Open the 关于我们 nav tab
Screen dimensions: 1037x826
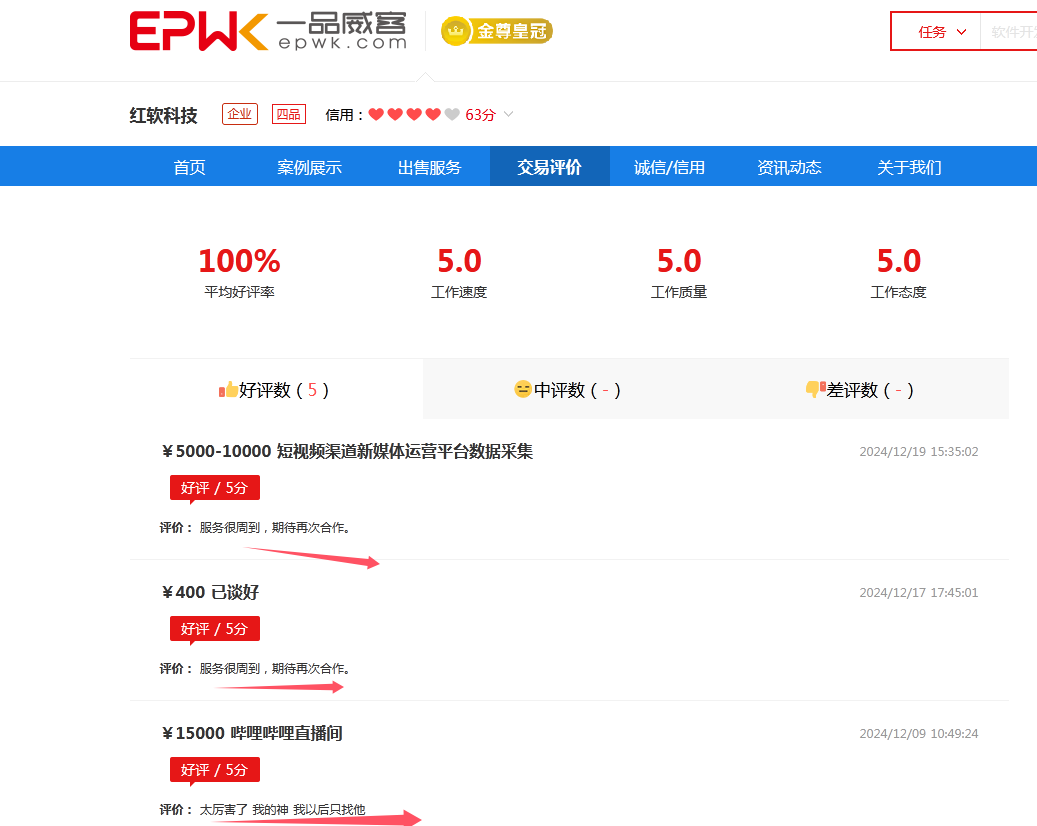pyautogui.click(x=909, y=167)
